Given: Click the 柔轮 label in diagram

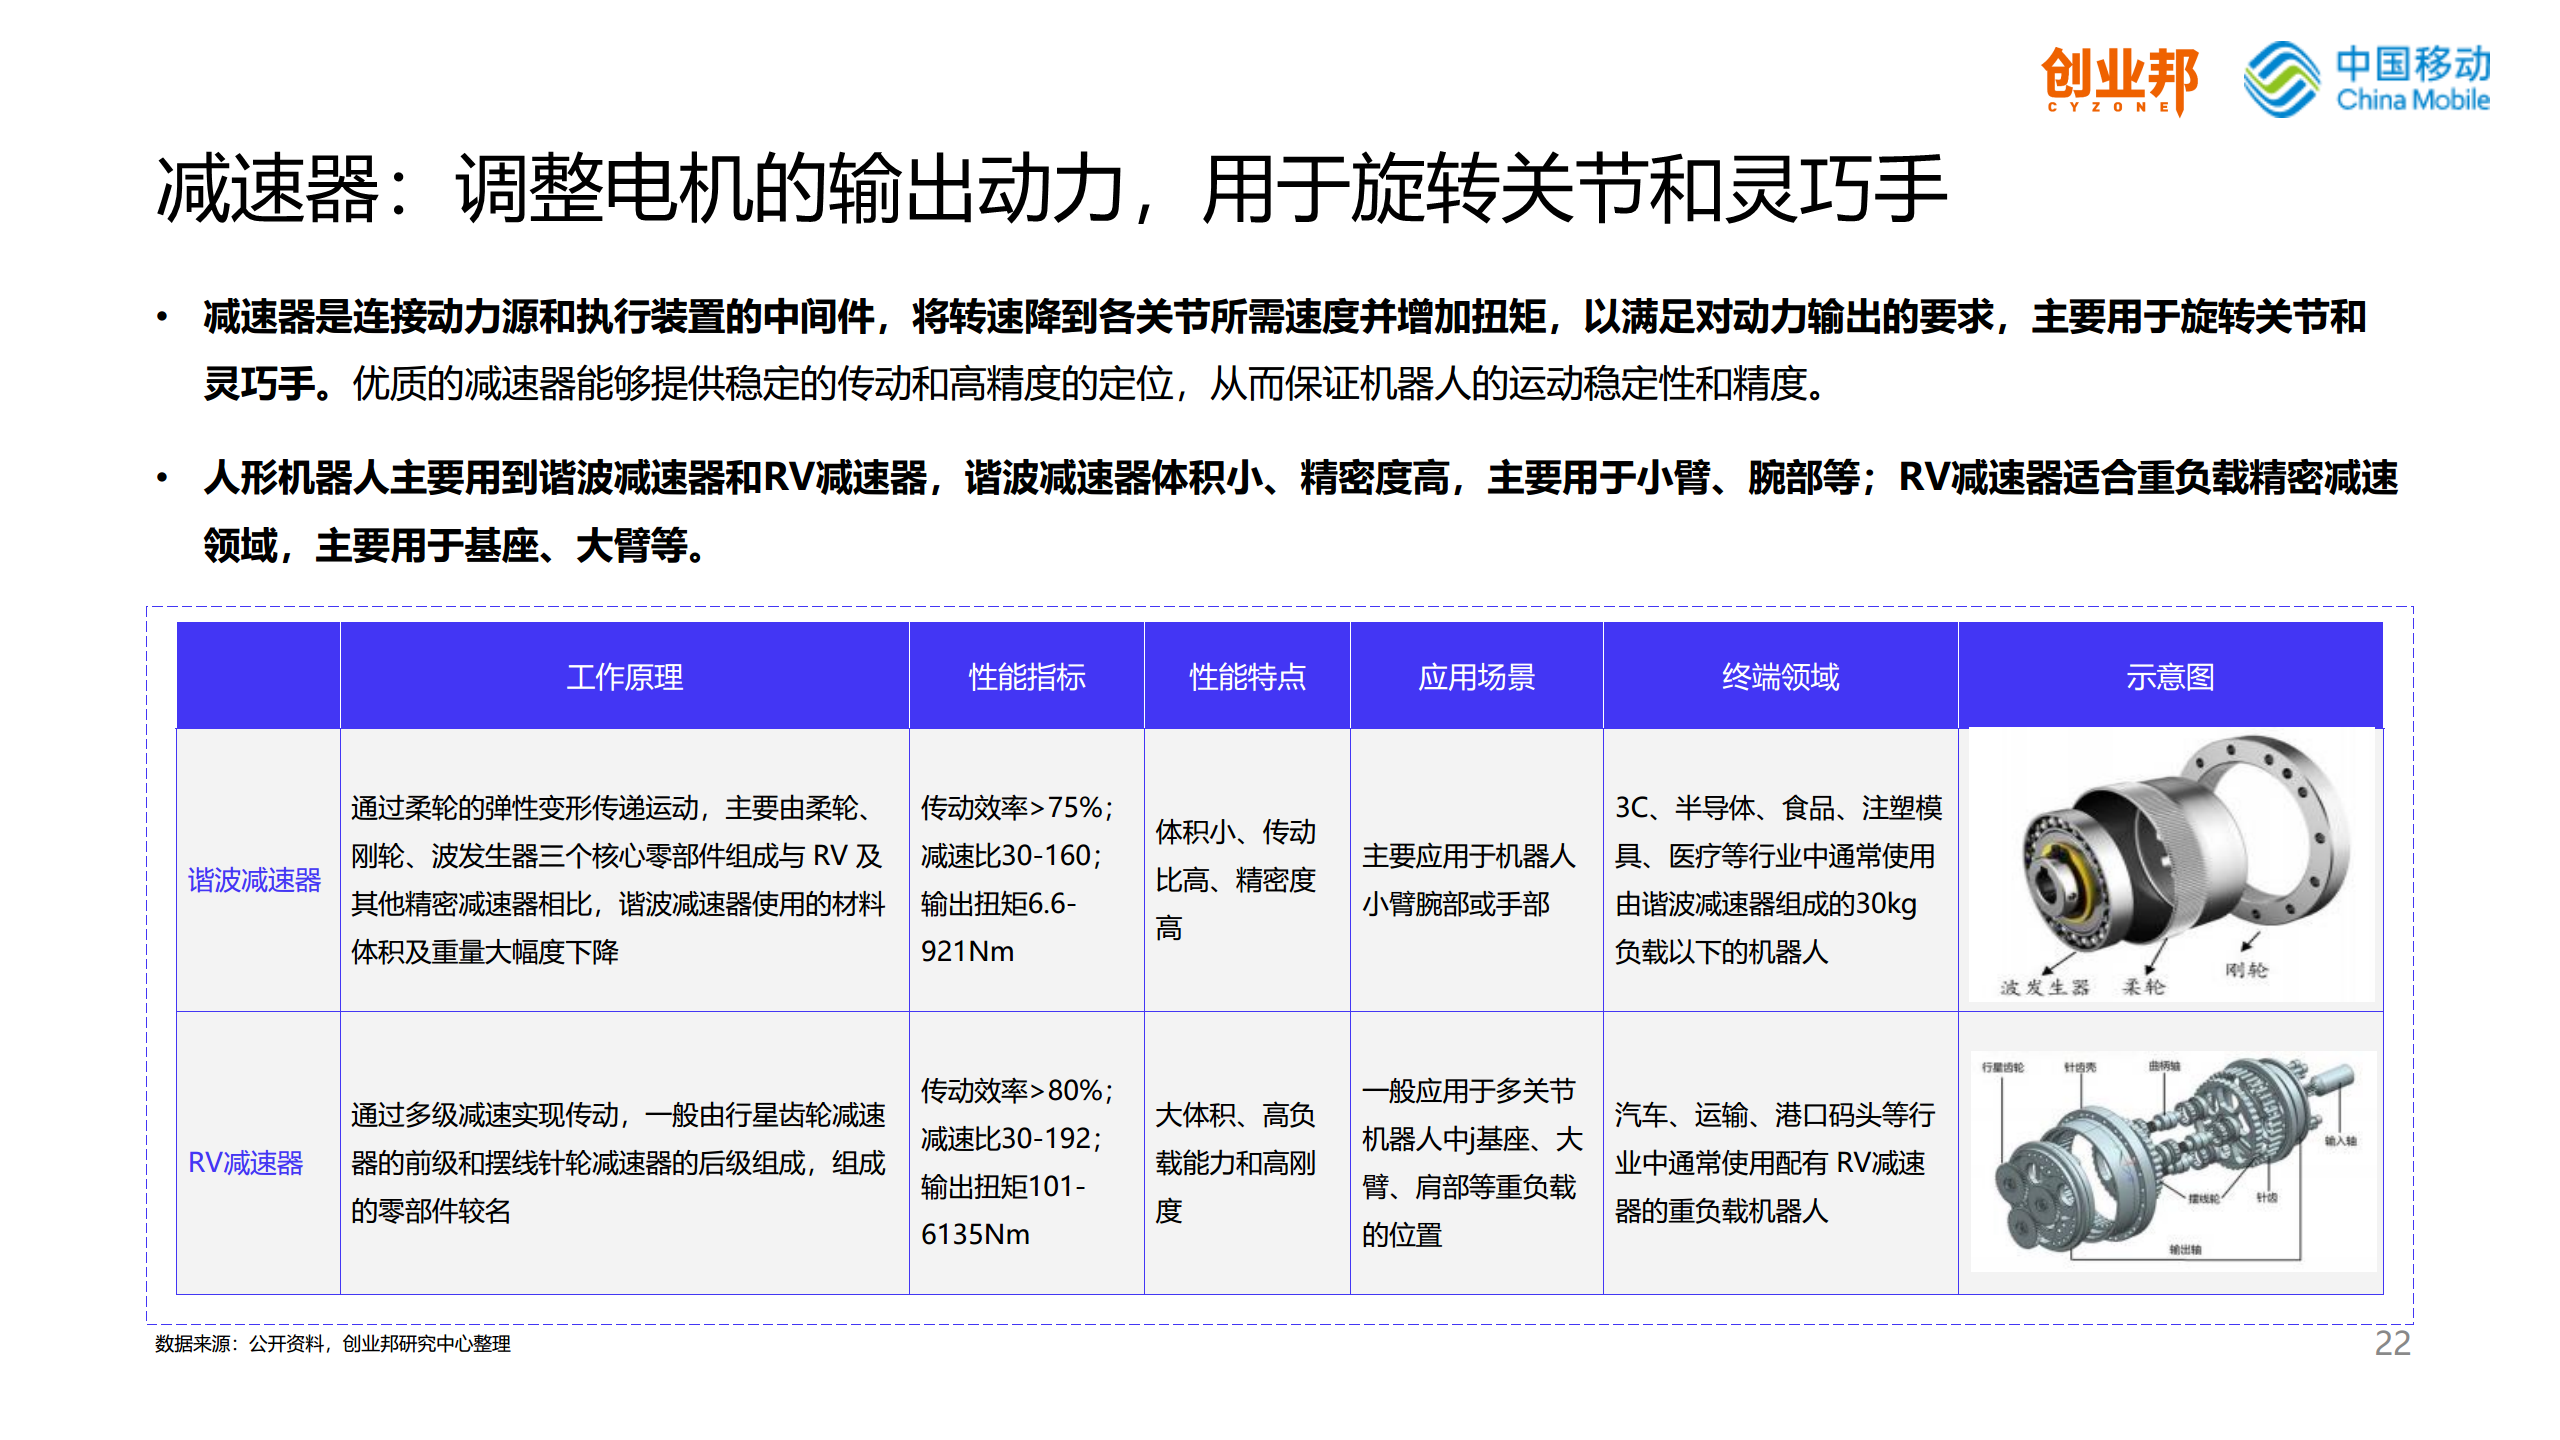Looking at the screenshot, I should click(2144, 988).
